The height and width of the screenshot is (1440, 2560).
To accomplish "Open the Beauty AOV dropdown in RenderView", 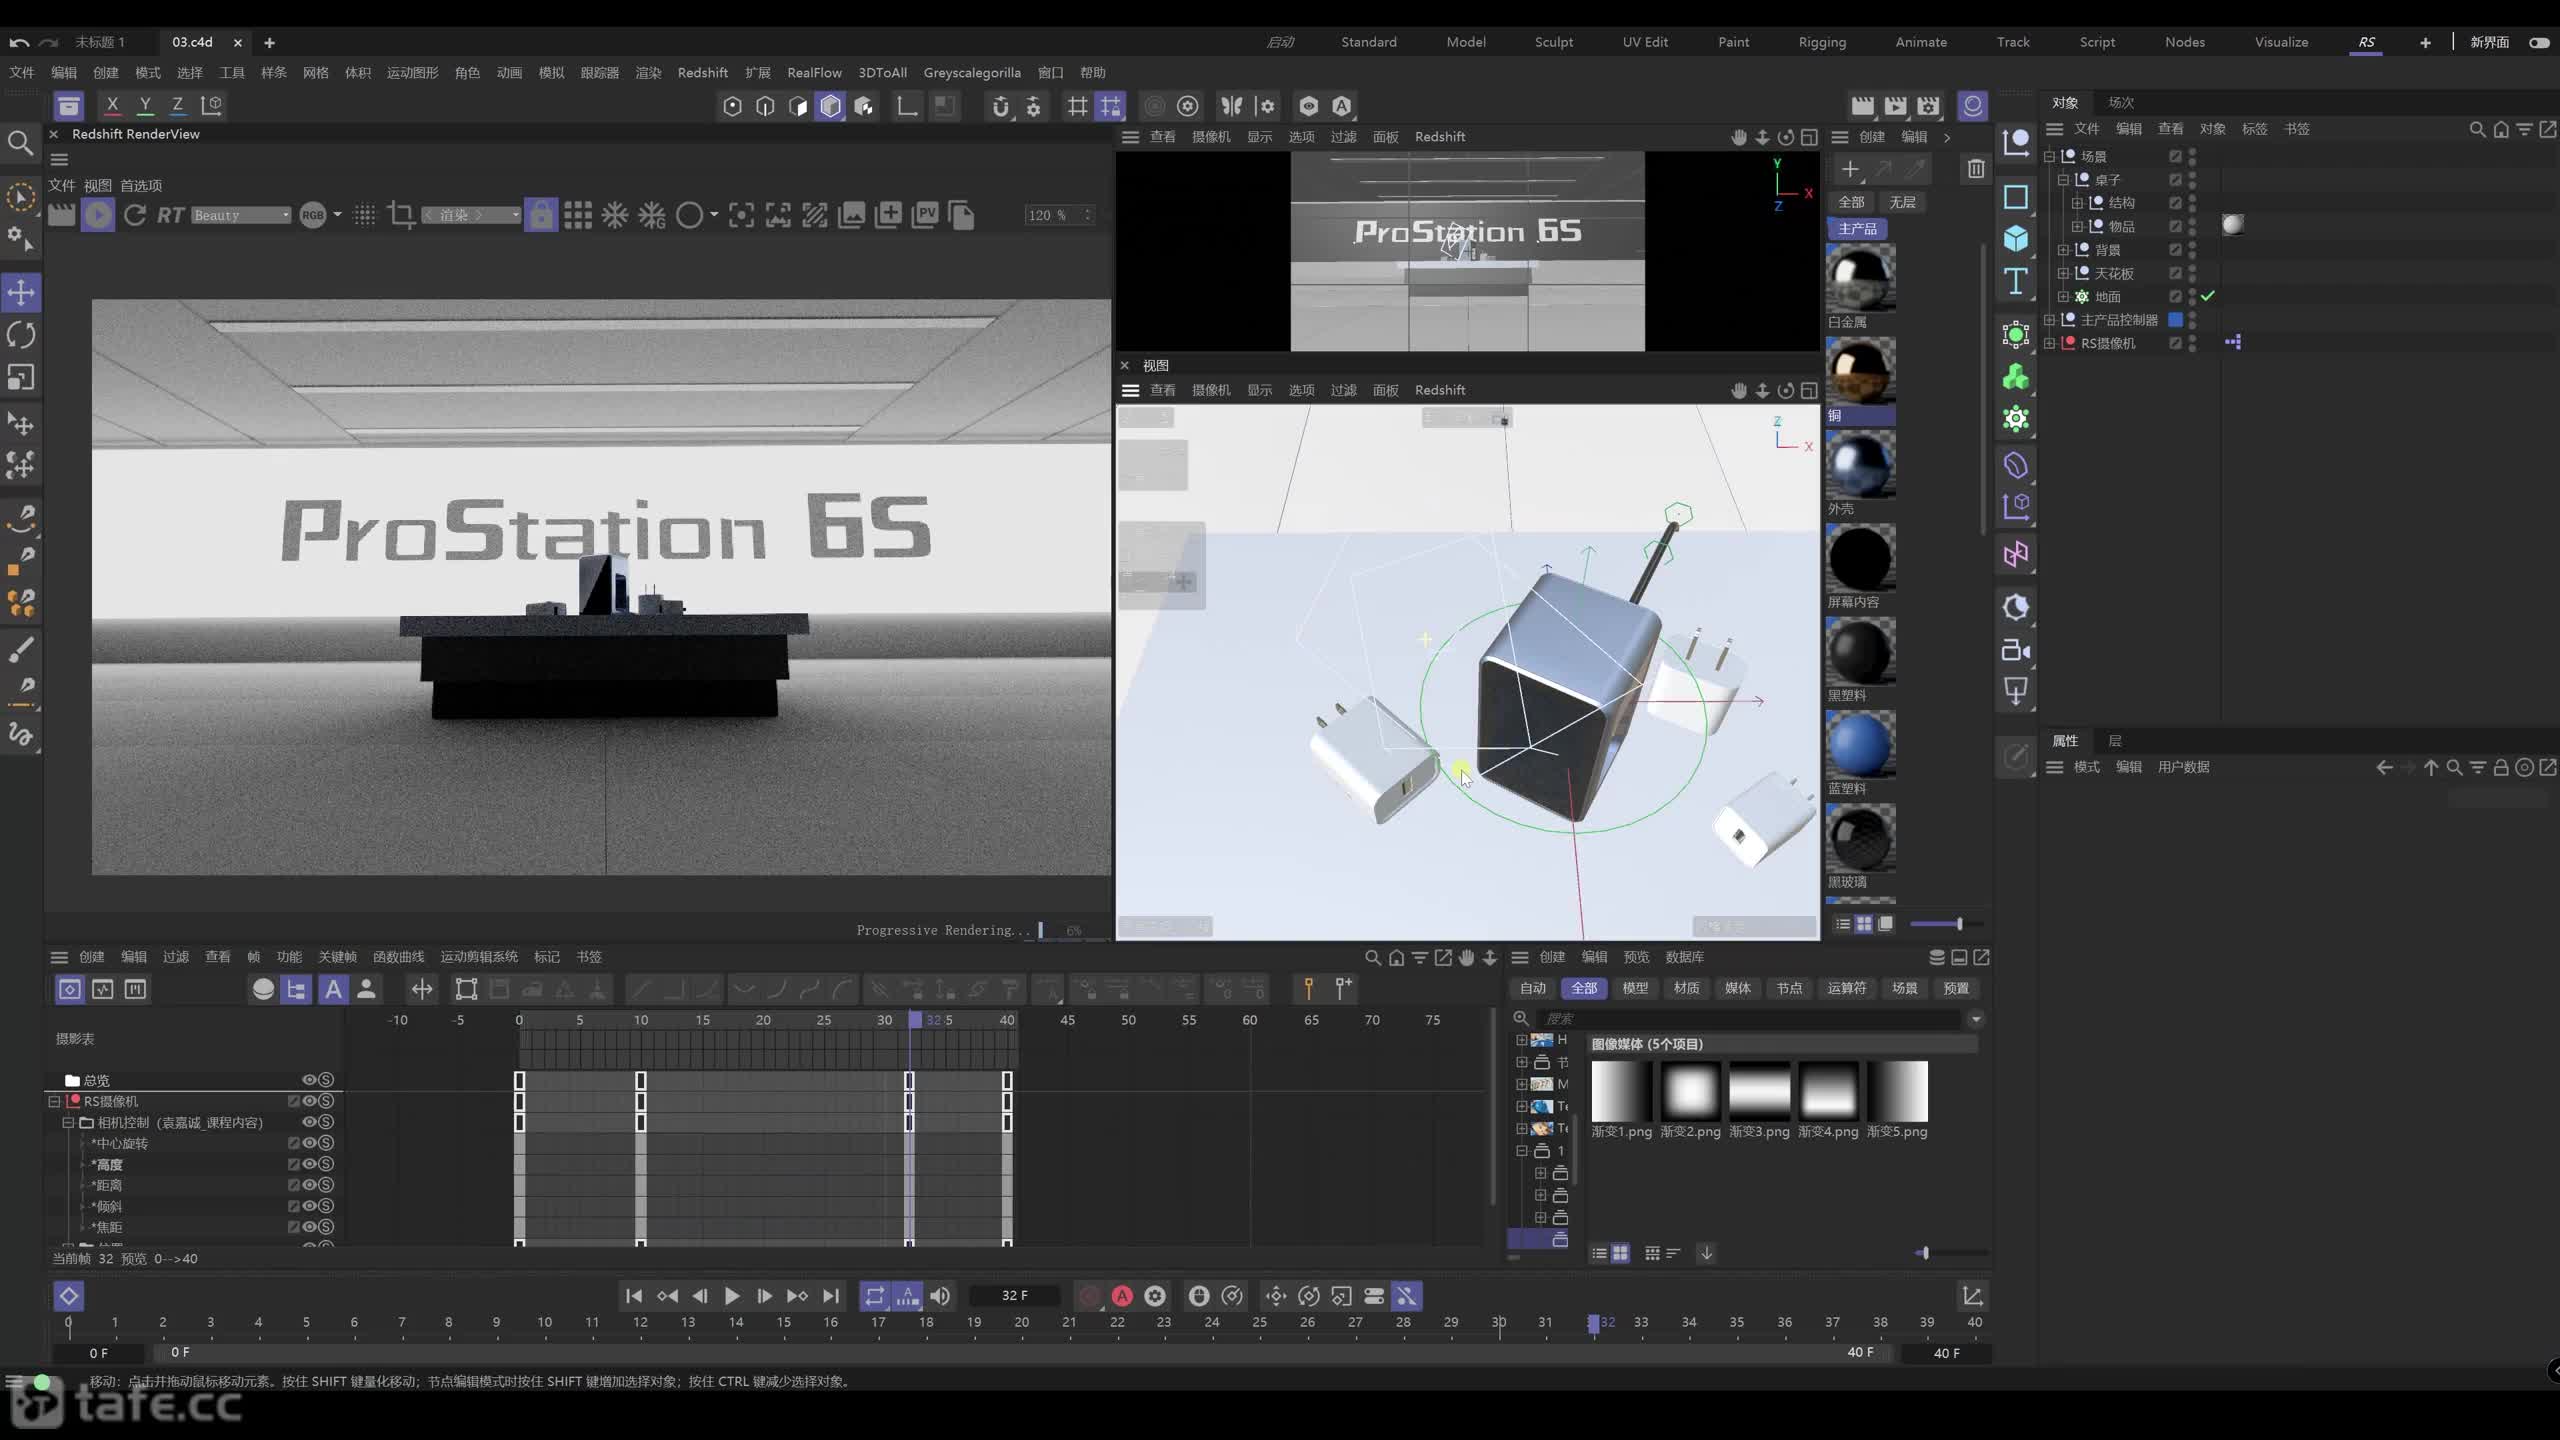I will coord(241,215).
